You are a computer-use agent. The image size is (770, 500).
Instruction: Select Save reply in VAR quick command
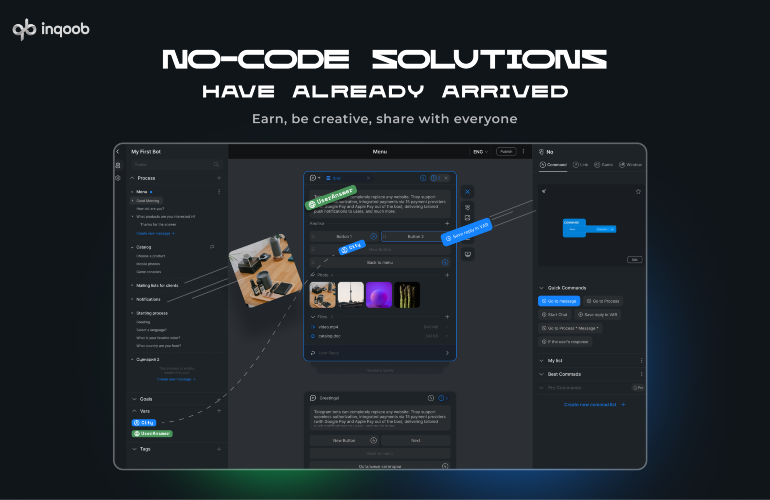coord(598,314)
